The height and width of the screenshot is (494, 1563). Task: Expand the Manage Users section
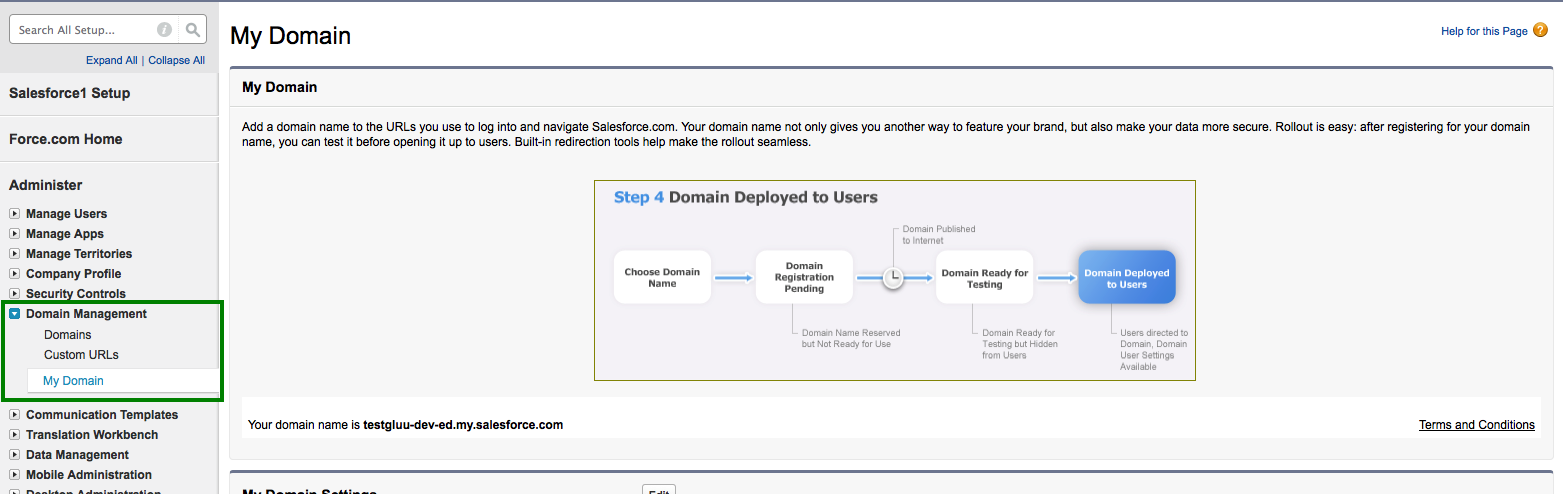(x=14, y=214)
